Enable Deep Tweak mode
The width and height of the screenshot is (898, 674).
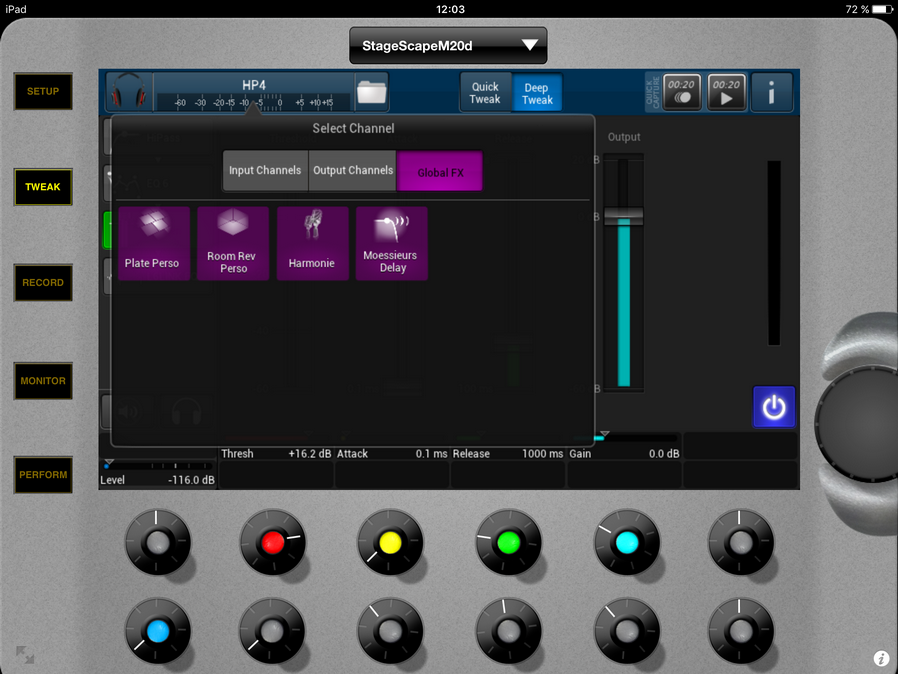point(537,93)
